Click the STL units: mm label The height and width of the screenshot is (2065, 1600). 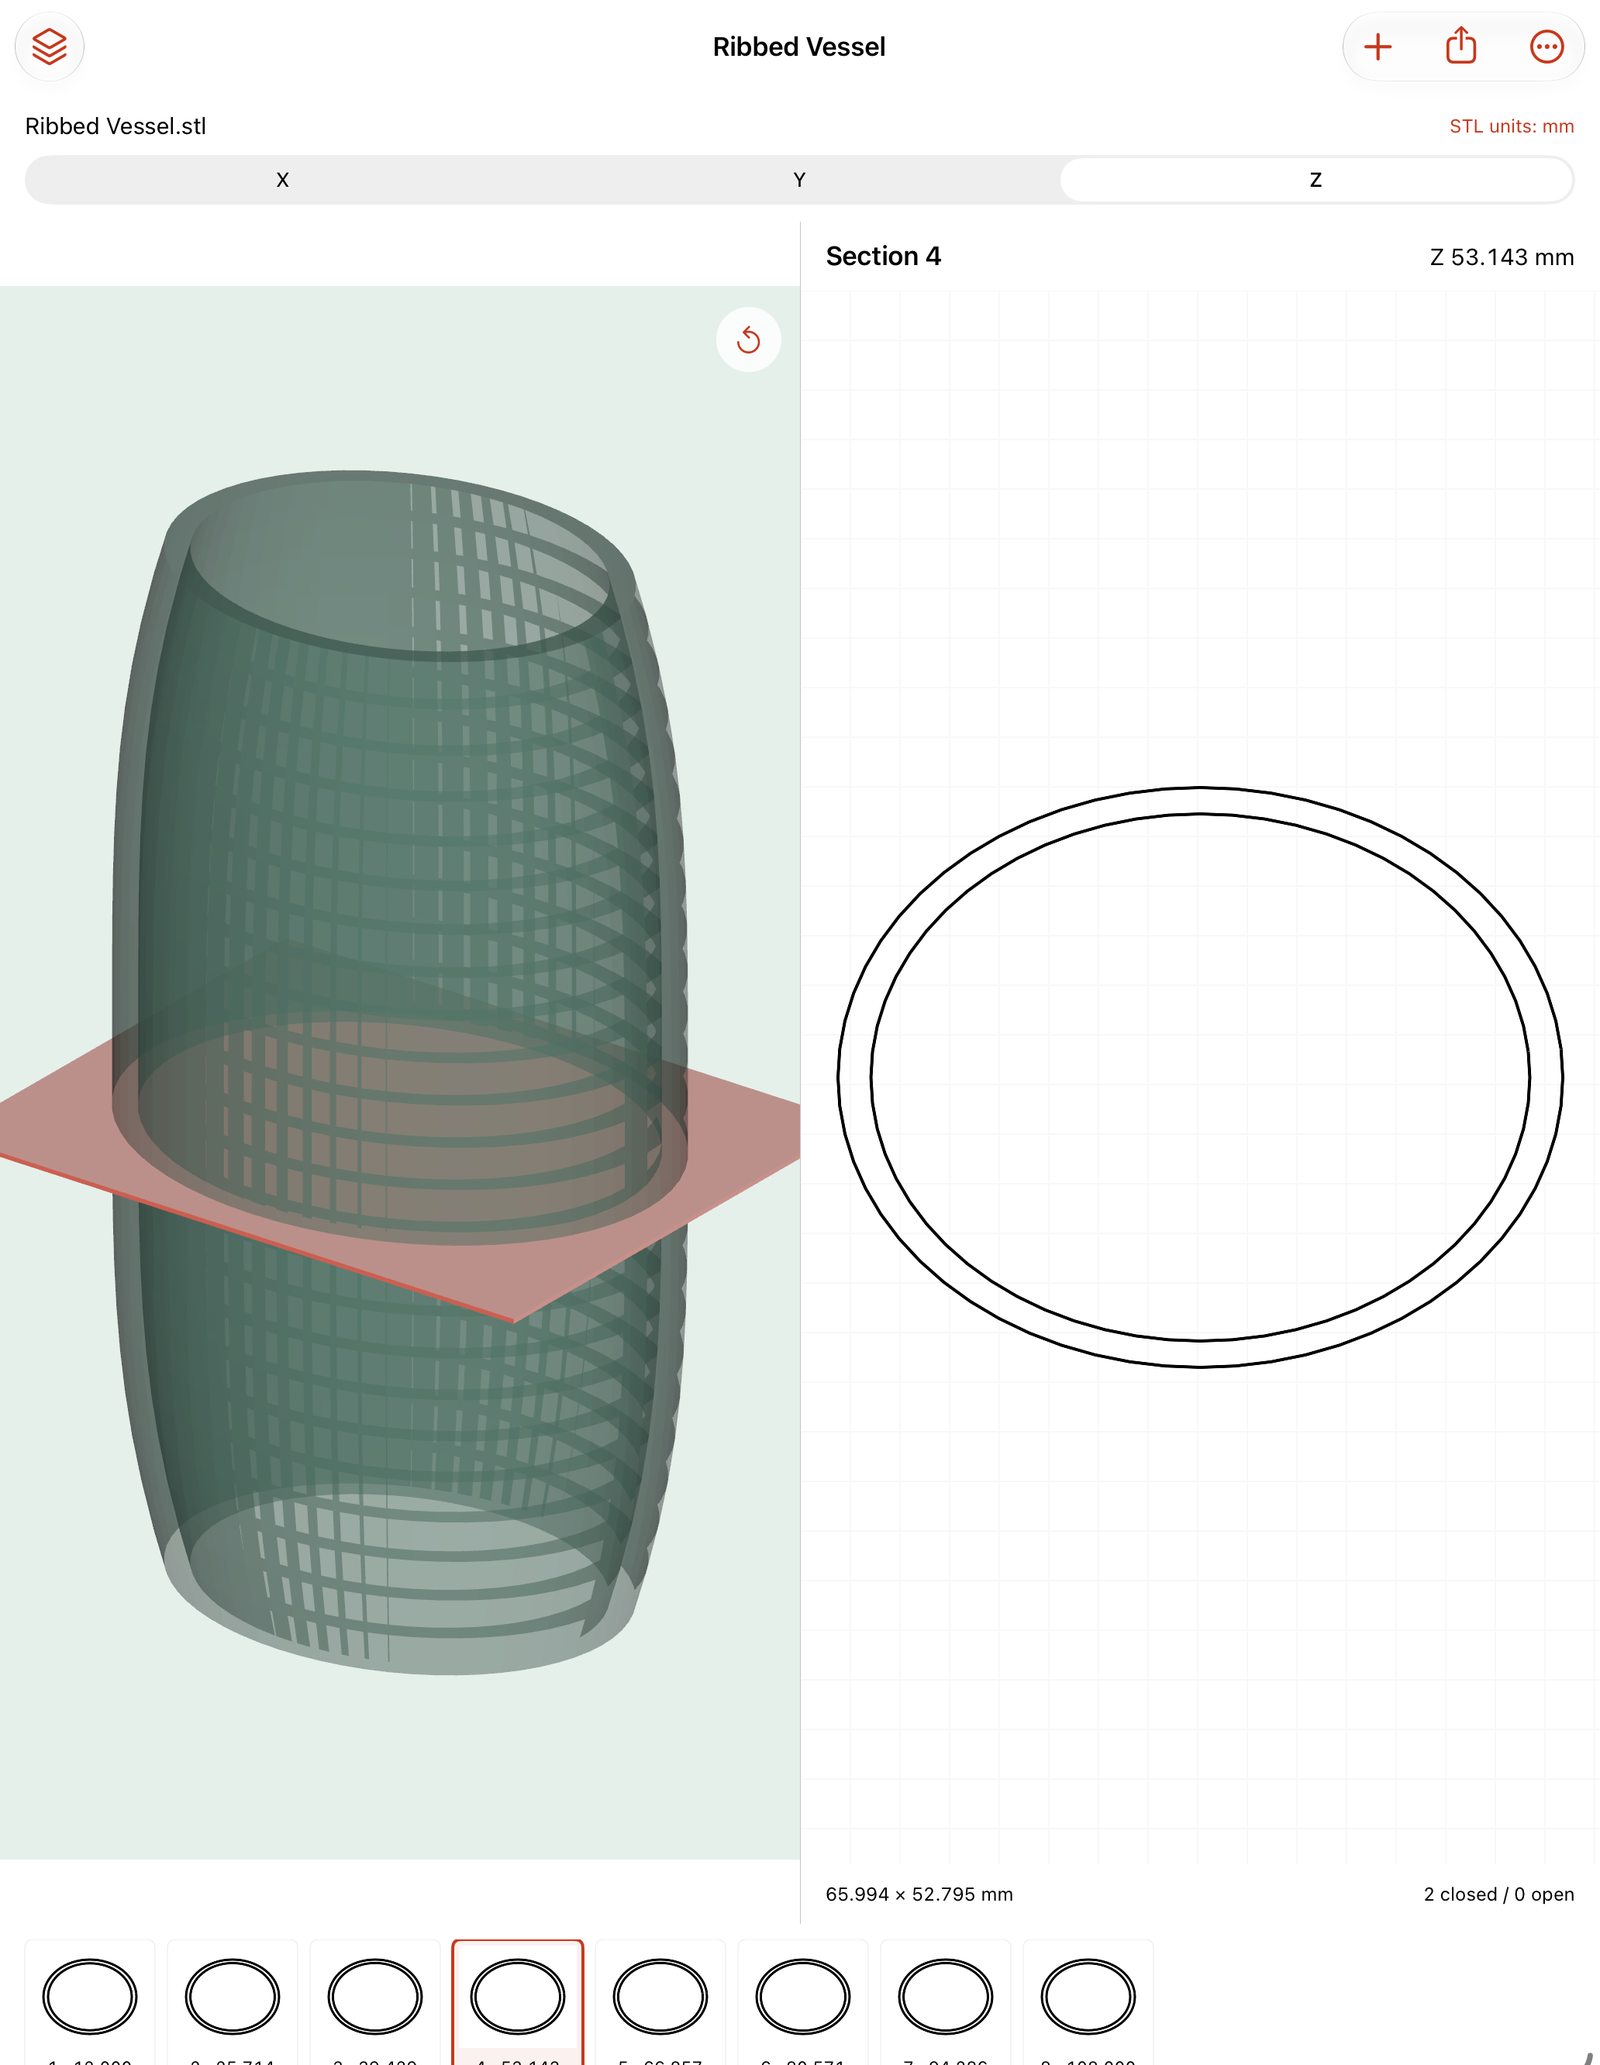[x=1511, y=127]
